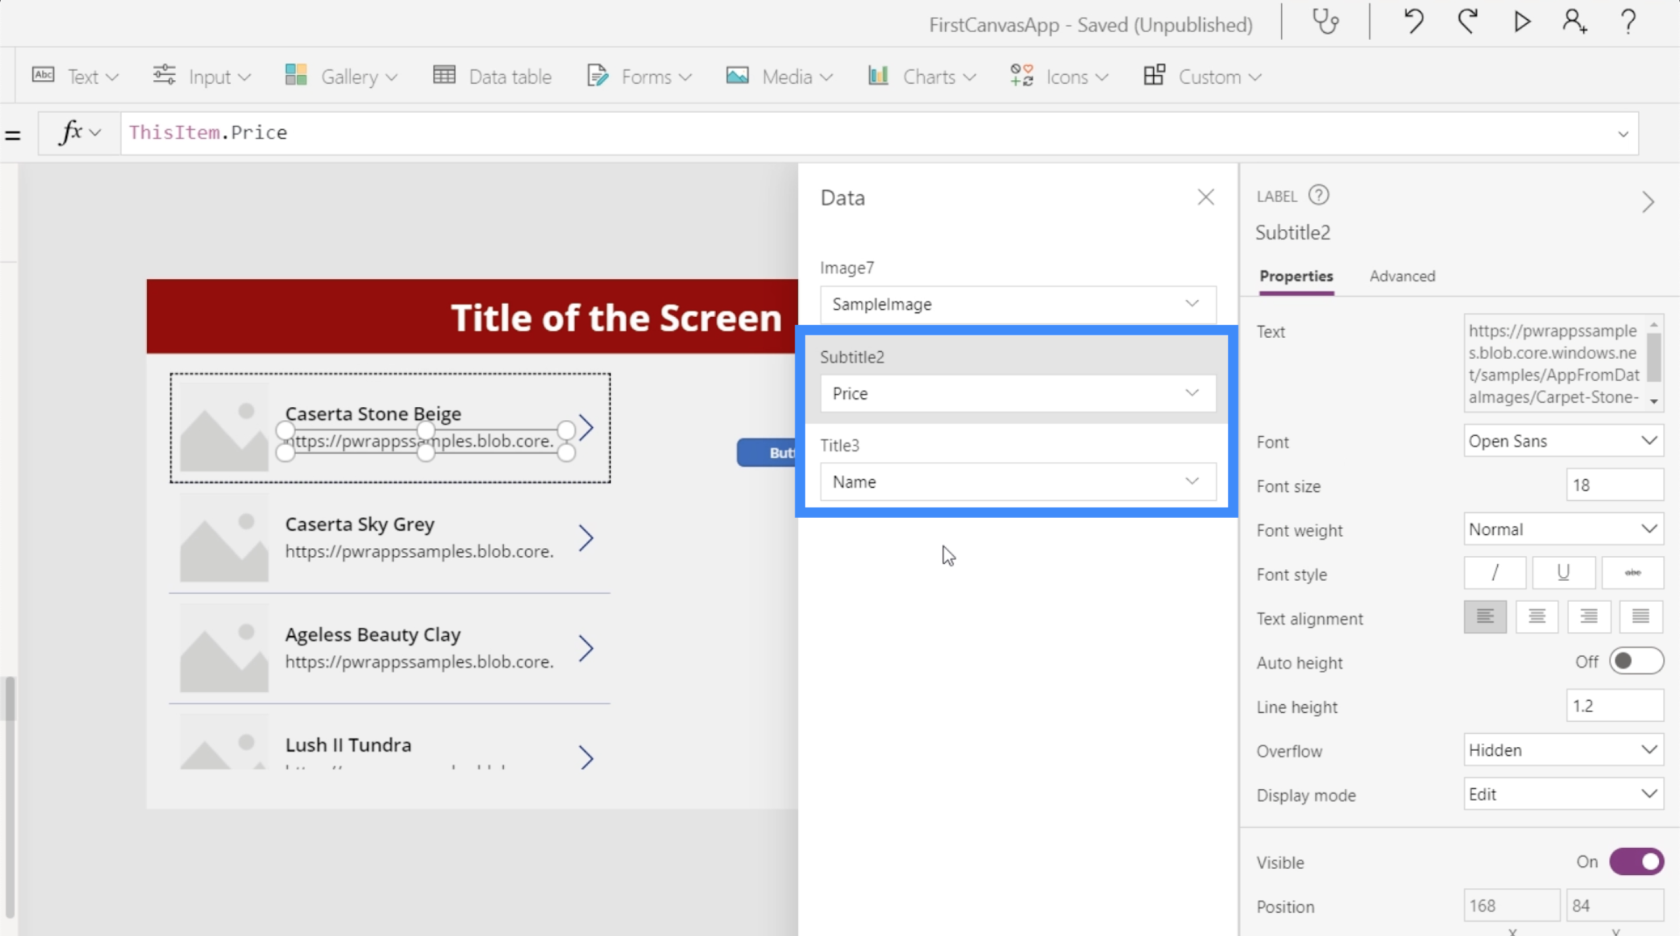The image size is (1680, 936).
Task: Click the Title of the Screen header
Action: [616, 317]
